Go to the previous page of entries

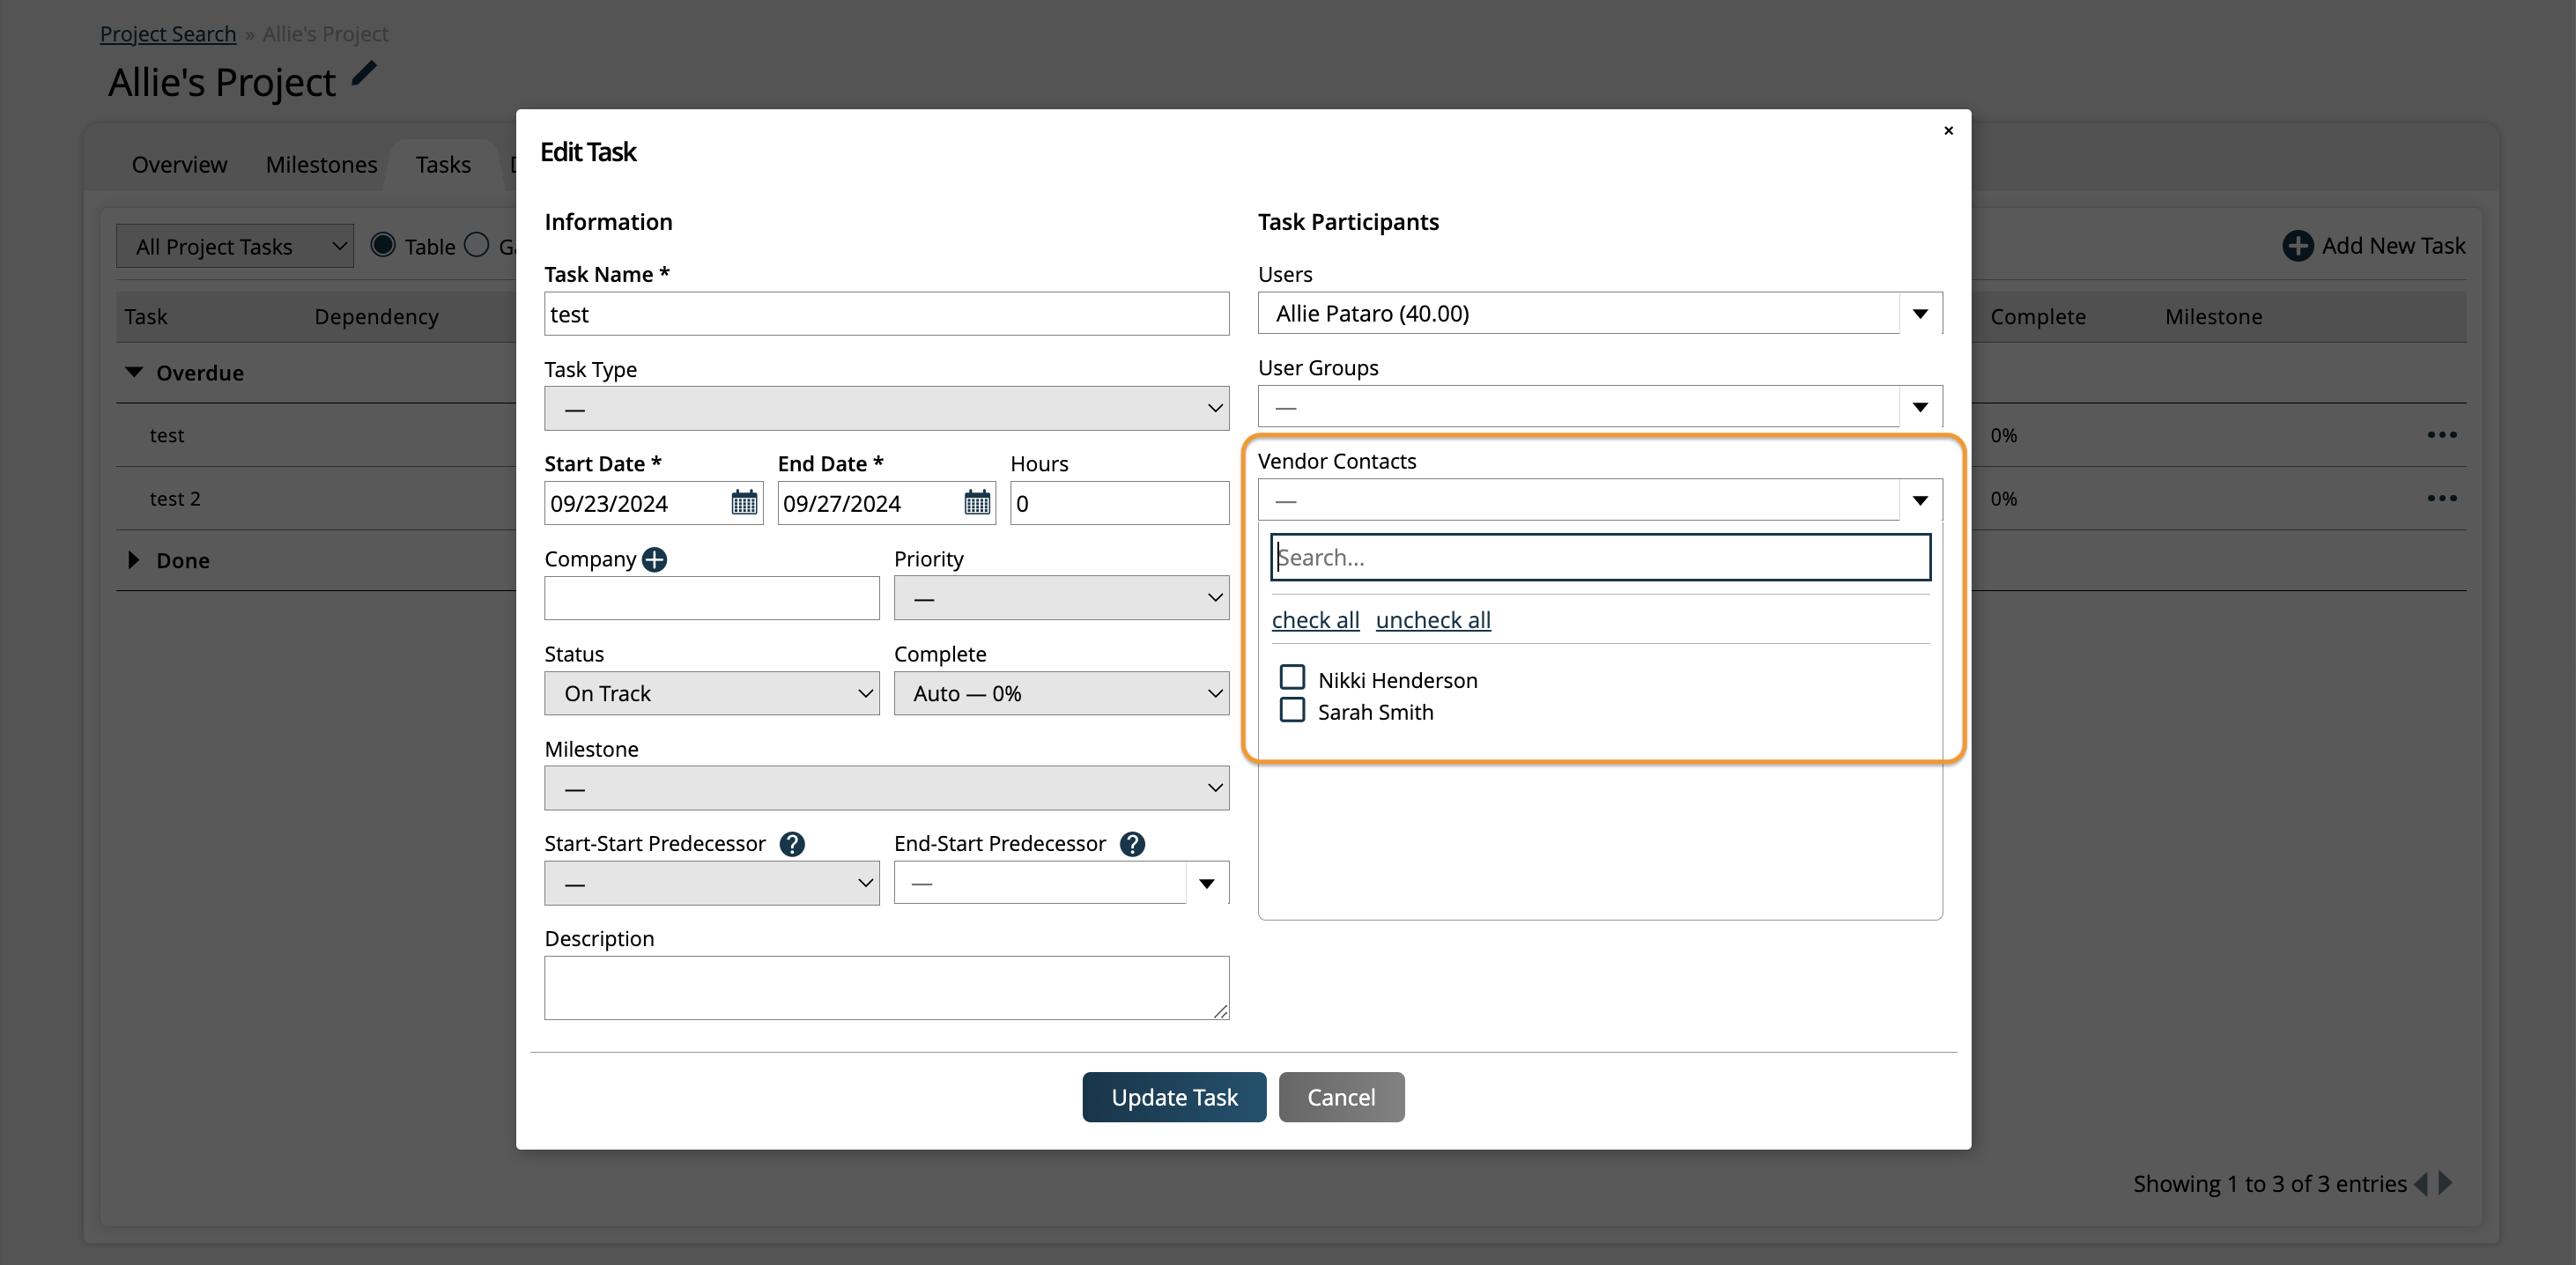point(2421,1184)
